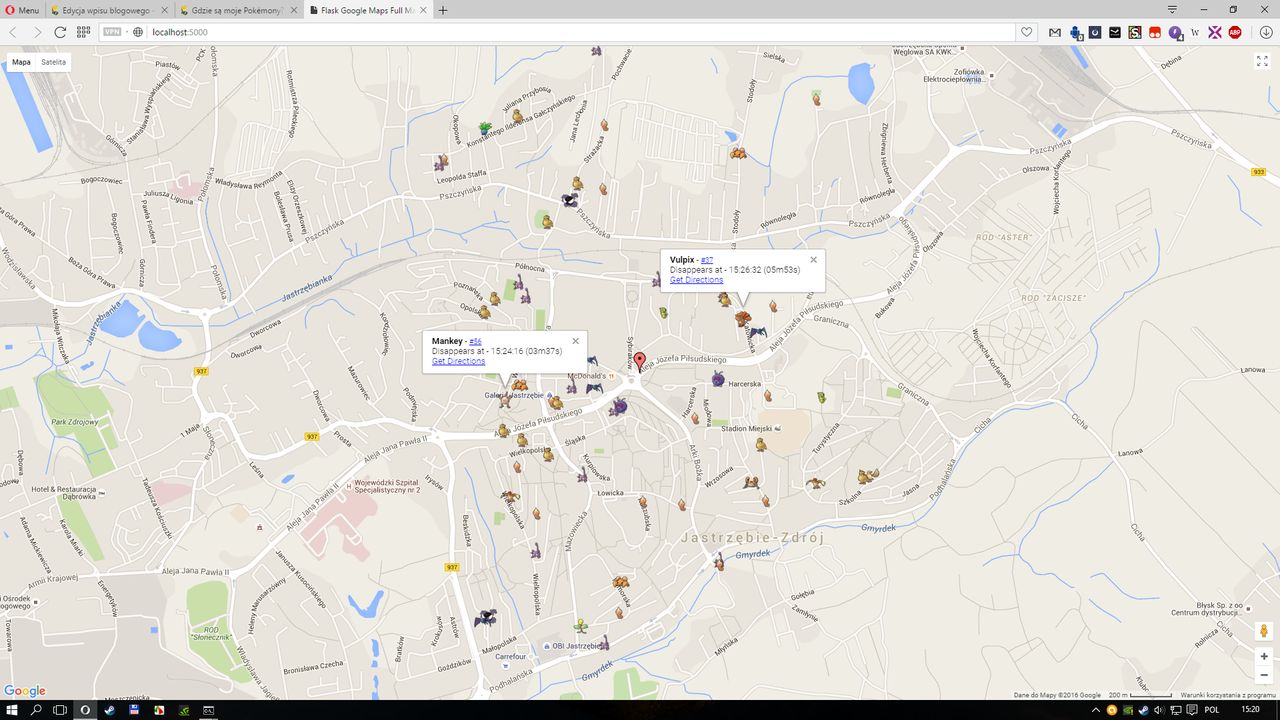Select the Vulpix marker below its popup

(x=742, y=319)
